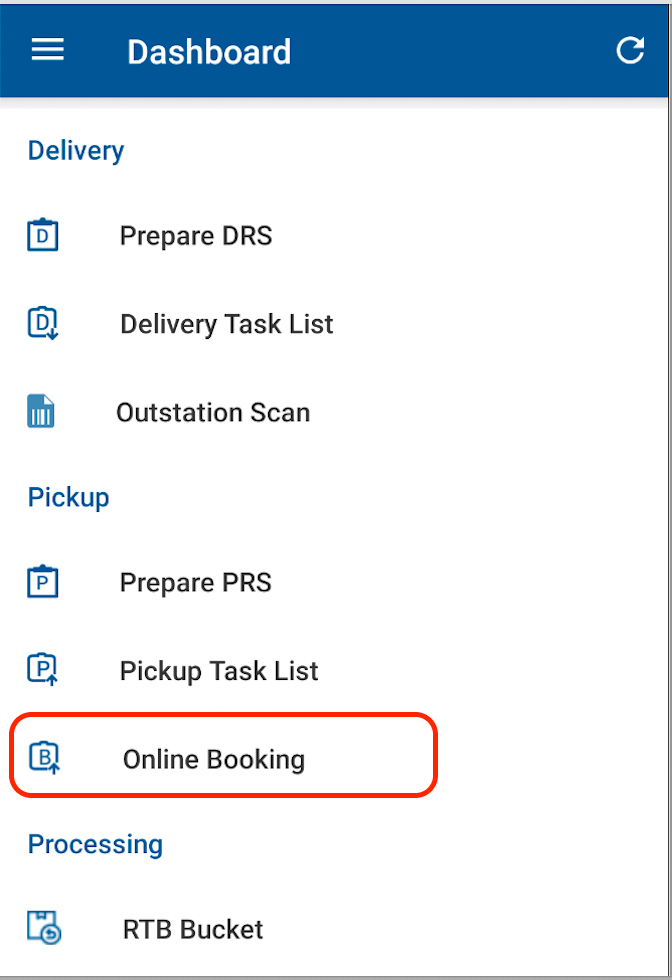Click the Outstation Scan barcode icon
This screenshot has width=672, height=980.
click(x=42, y=412)
